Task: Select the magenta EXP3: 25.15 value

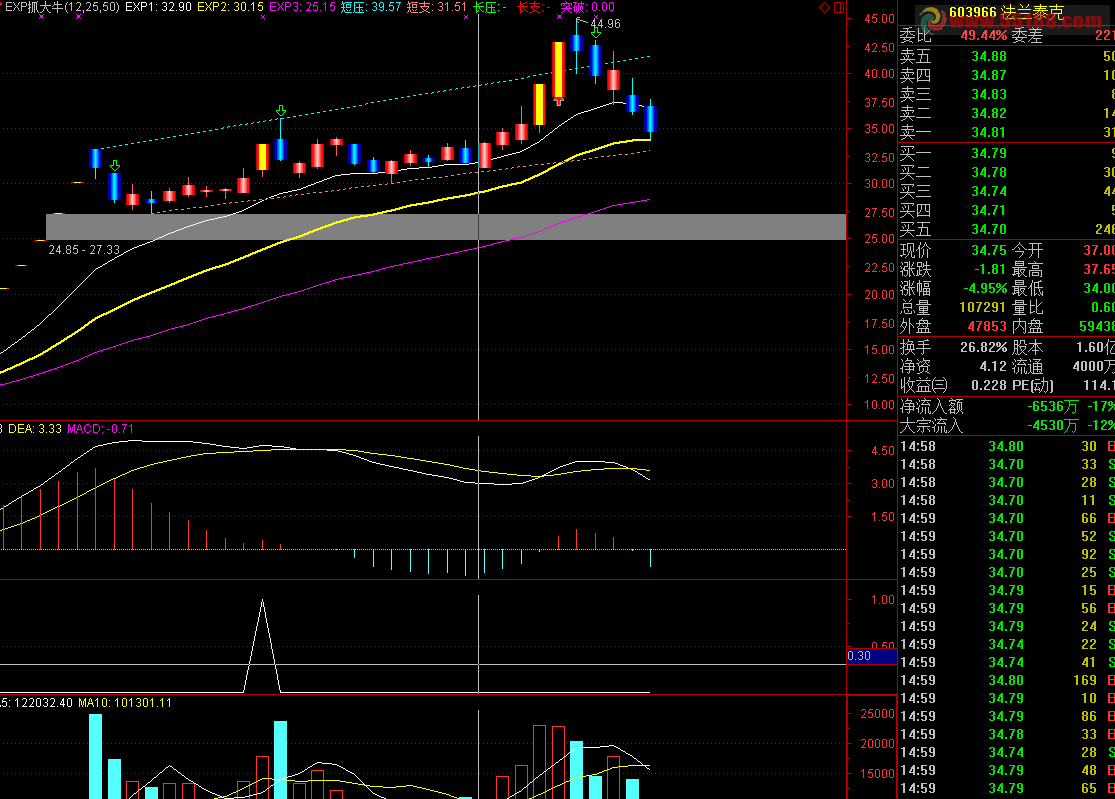Action: pos(302,7)
